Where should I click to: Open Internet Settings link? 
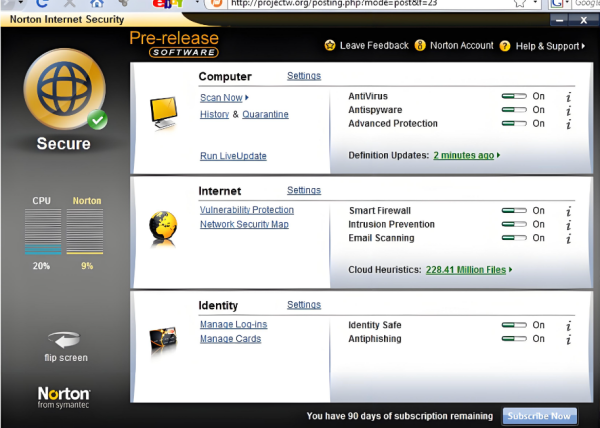coord(304,190)
